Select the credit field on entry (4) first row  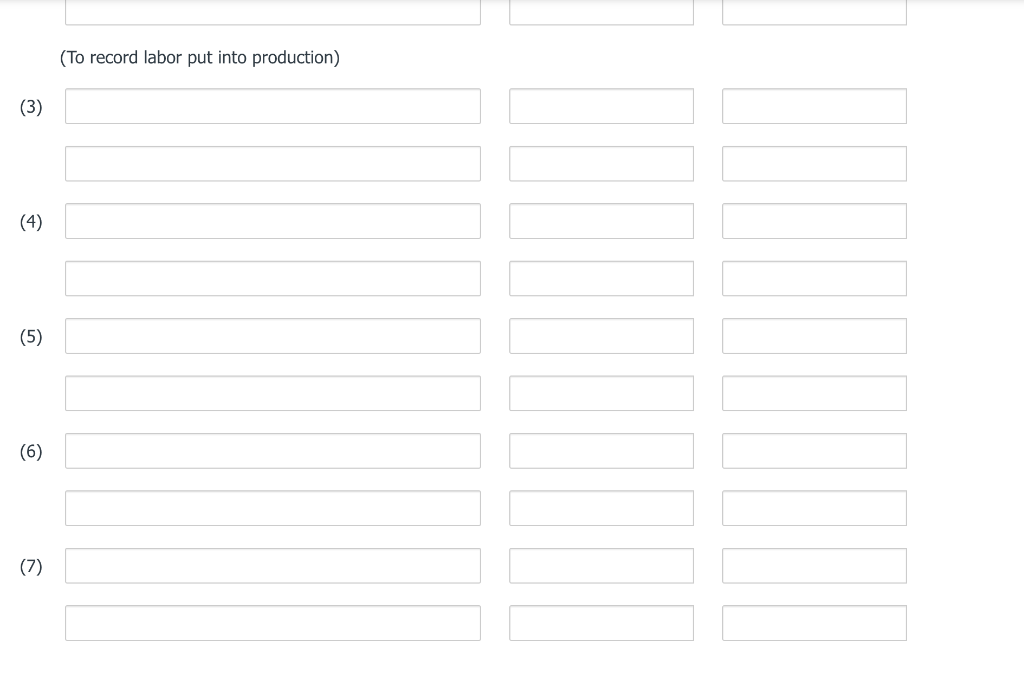pyautogui.click(x=814, y=220)
